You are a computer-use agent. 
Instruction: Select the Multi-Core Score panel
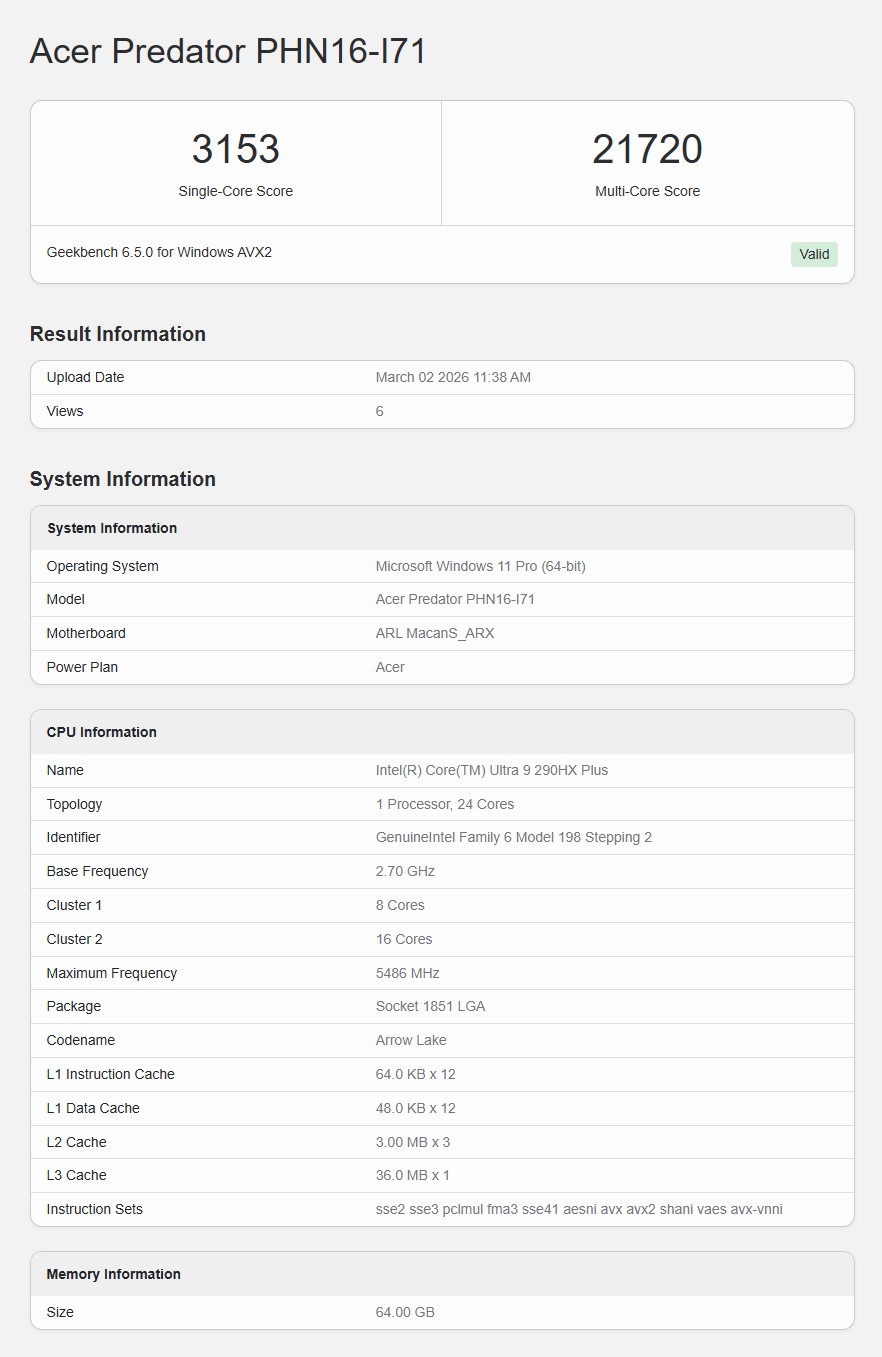click(x=648, y=162)
